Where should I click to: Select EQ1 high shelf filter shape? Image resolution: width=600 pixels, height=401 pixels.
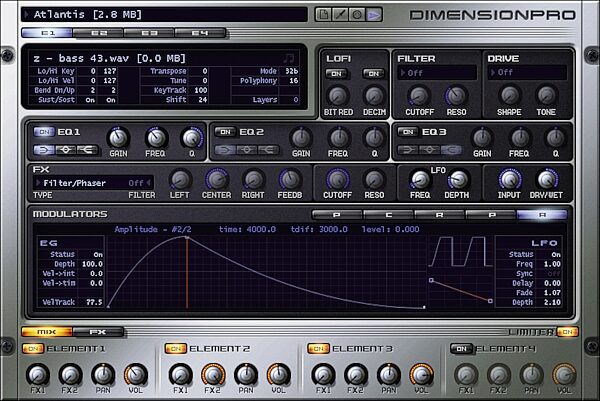click(x=87, y=150)
